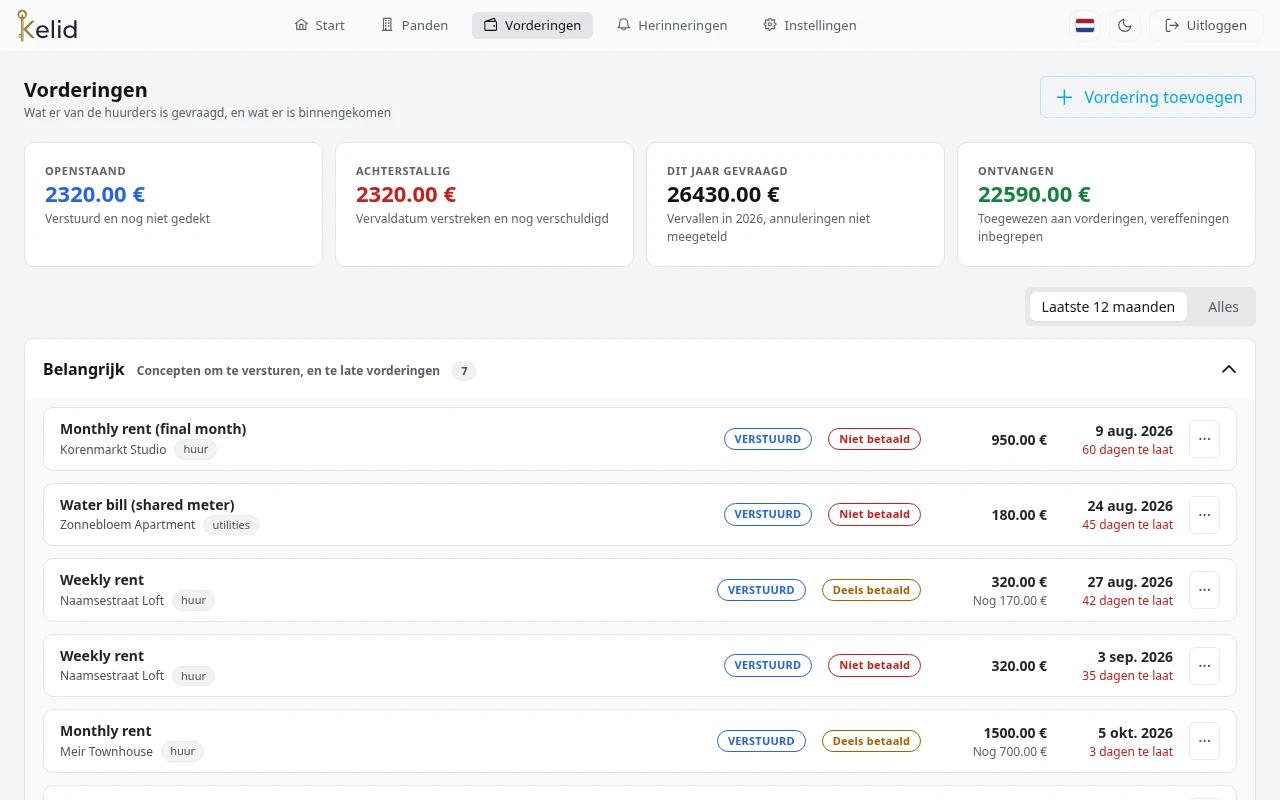Click the Meir Townhouse property name
This screenshot has height=800, width=1280.
[x=106, y=752]
